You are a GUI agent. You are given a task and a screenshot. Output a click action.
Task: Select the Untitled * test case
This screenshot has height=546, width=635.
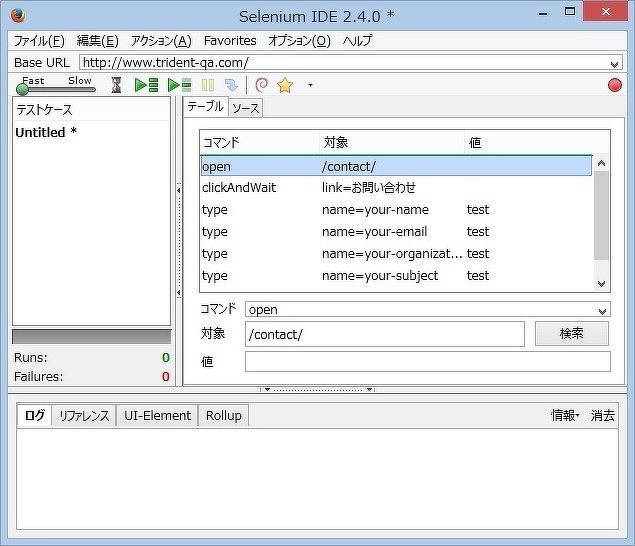(46, 132)
